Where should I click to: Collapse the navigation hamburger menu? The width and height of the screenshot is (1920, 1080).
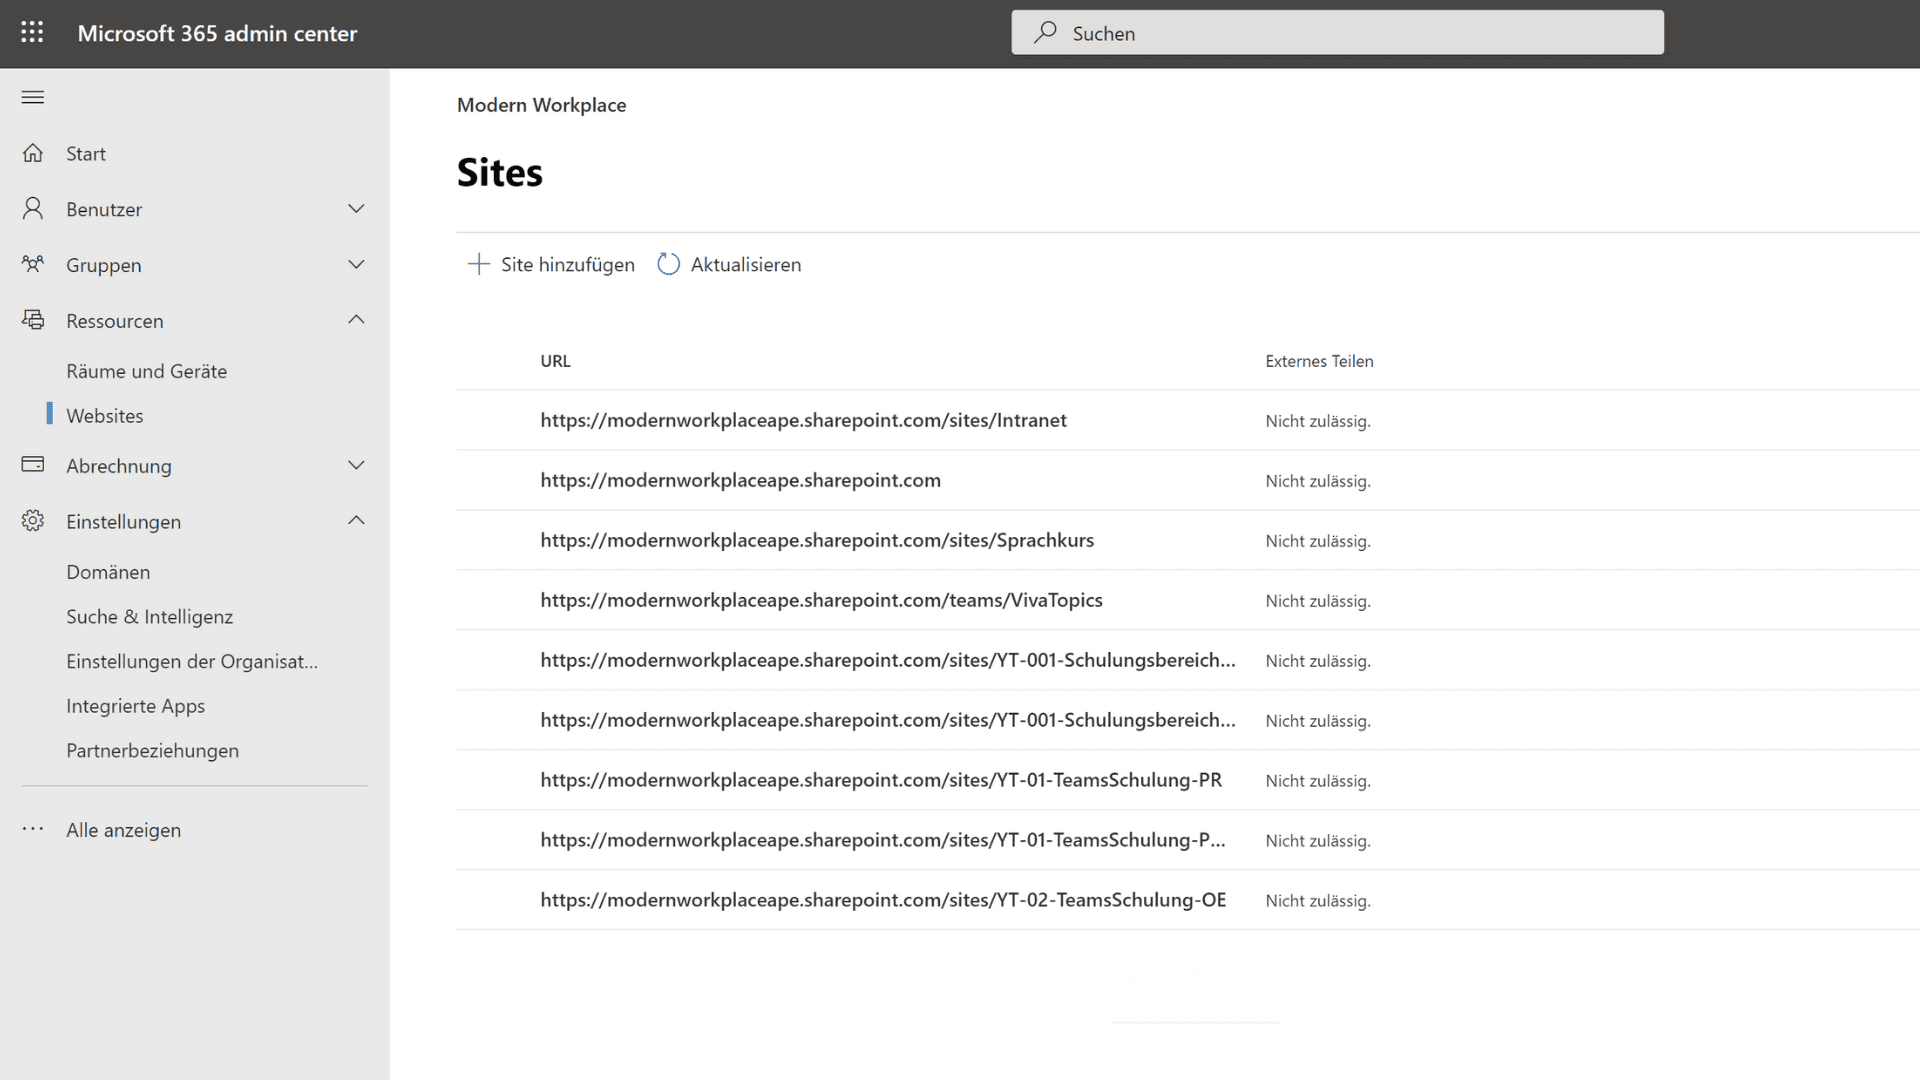33,97
